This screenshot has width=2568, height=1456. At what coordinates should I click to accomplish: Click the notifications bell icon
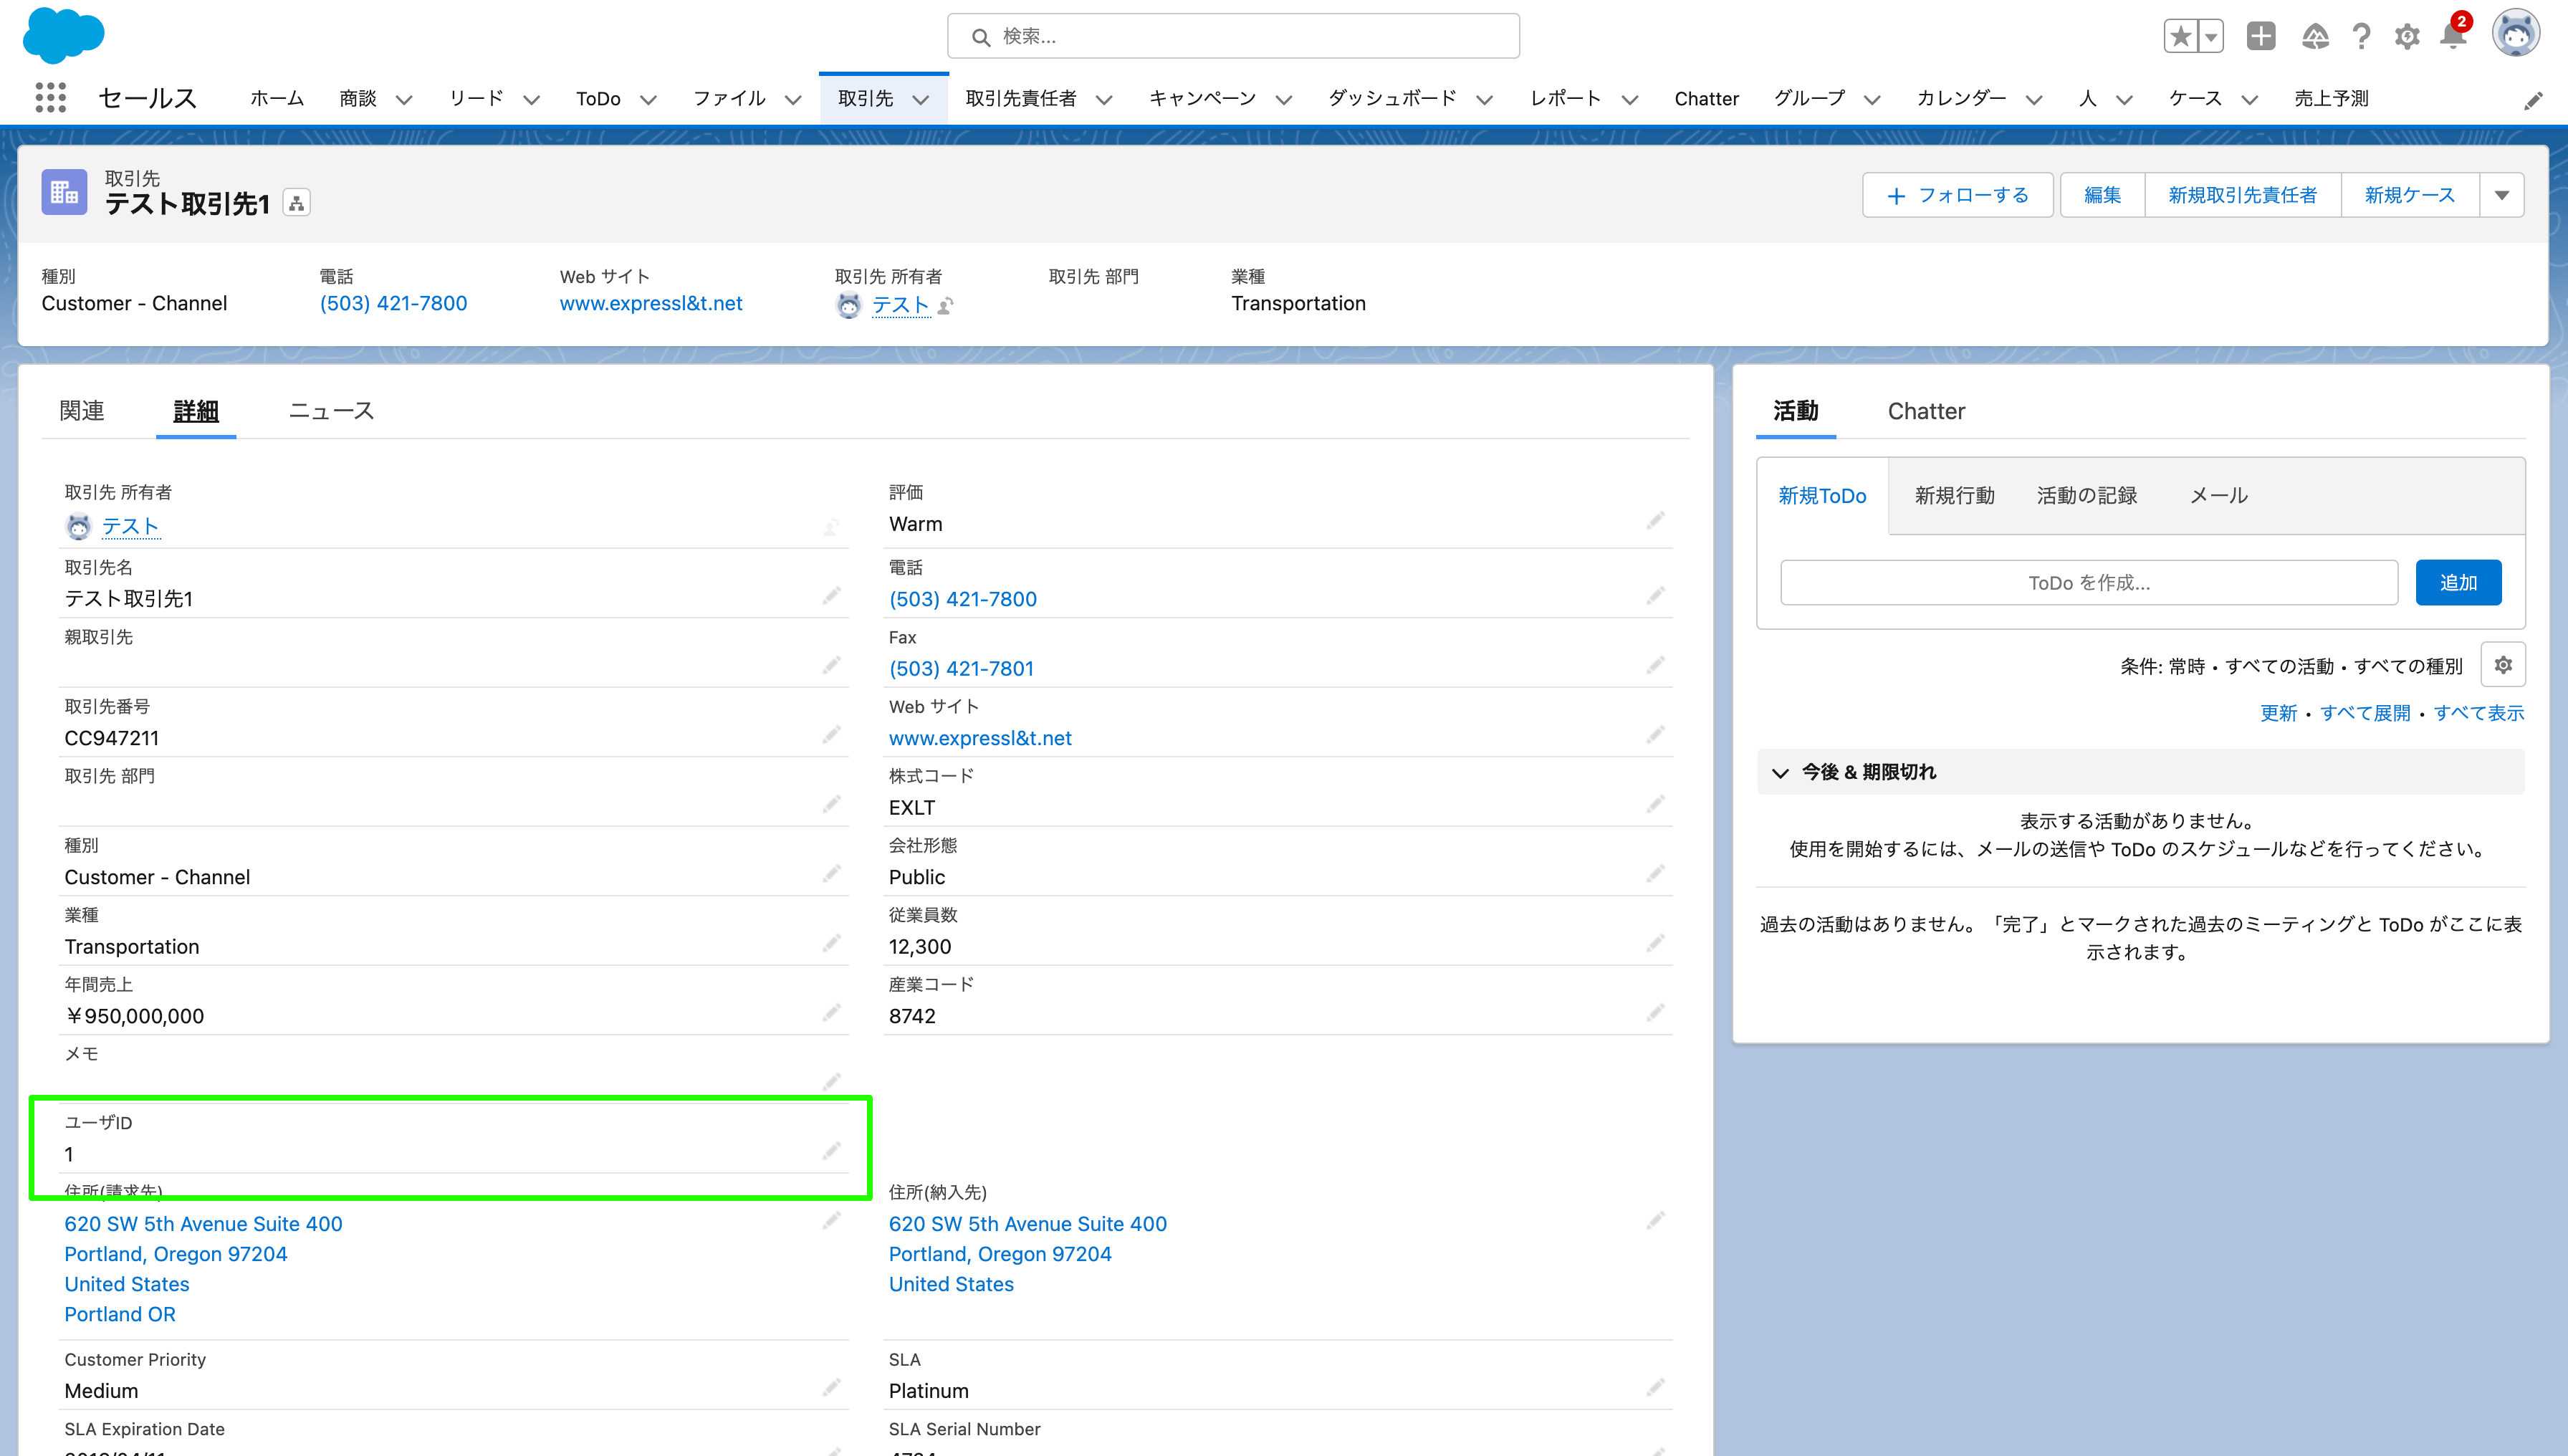2453,36
